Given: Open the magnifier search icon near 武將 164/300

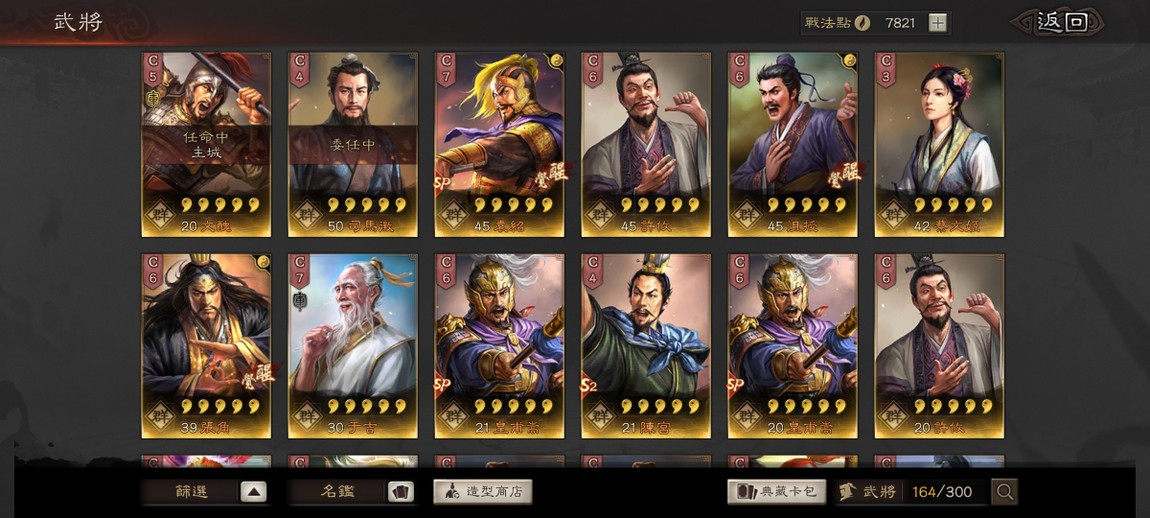Looking at the screenshot, I should coord(1004,492).
